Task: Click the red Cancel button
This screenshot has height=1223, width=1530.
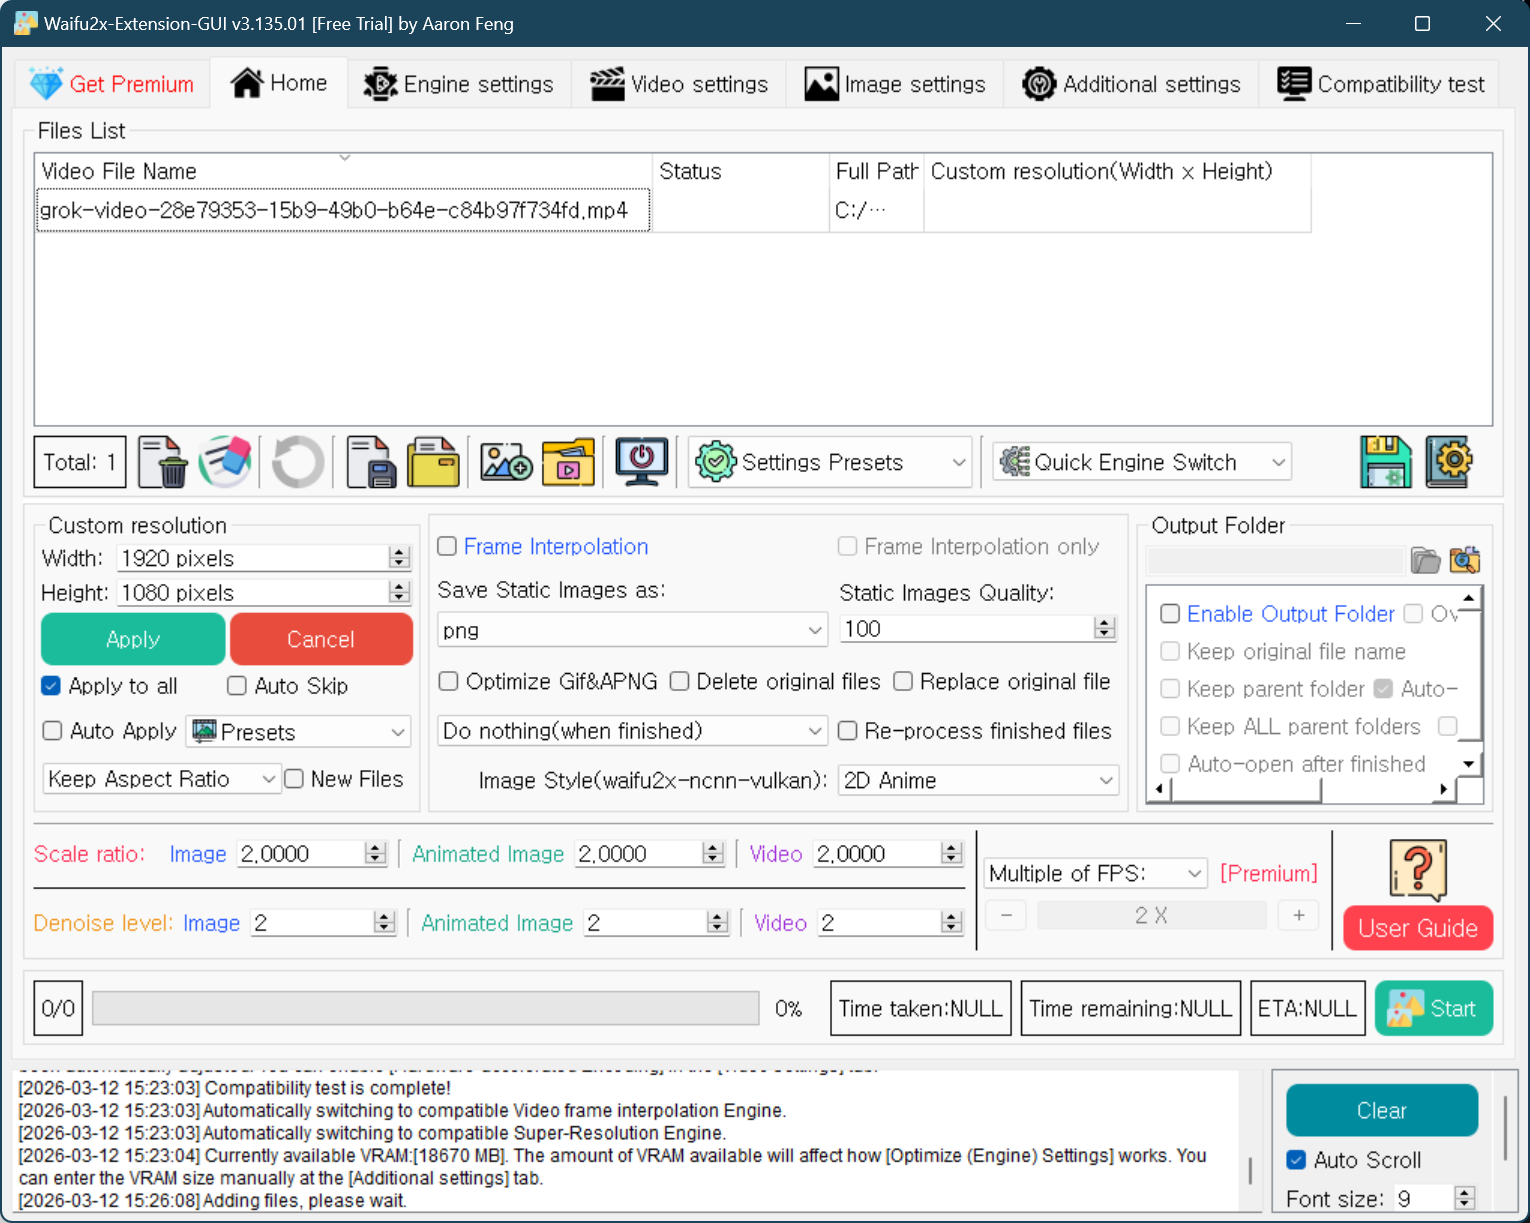Action: coord(321,639)
